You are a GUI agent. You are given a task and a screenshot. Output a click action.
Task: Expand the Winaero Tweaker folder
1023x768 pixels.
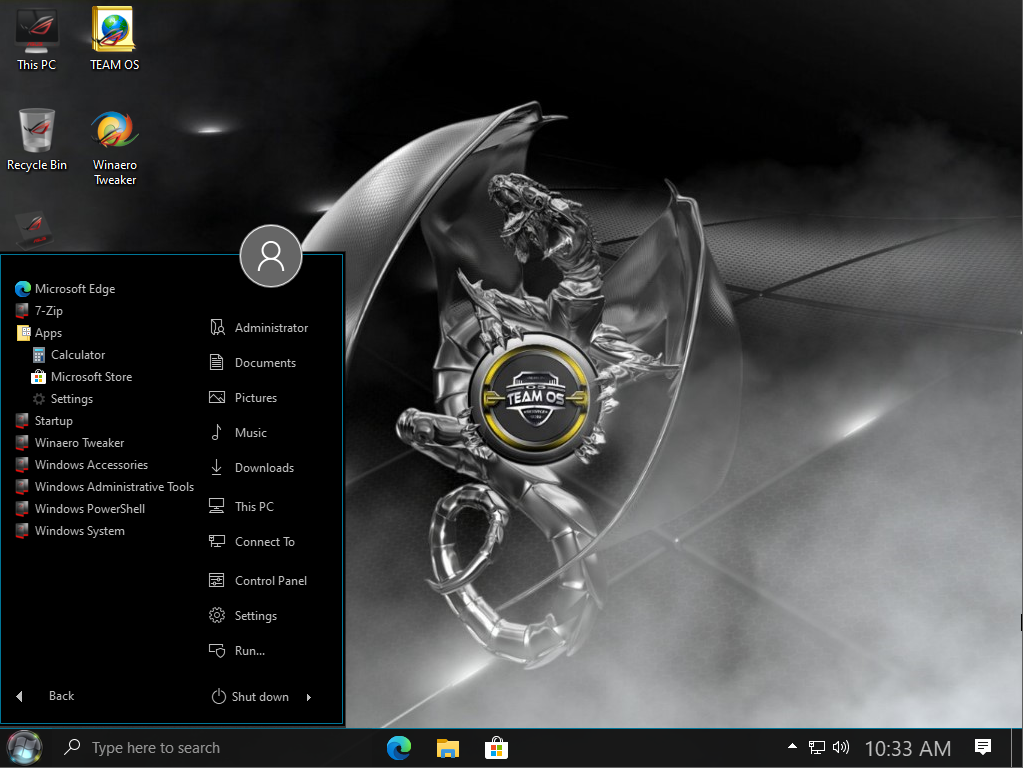pos(70,443)
